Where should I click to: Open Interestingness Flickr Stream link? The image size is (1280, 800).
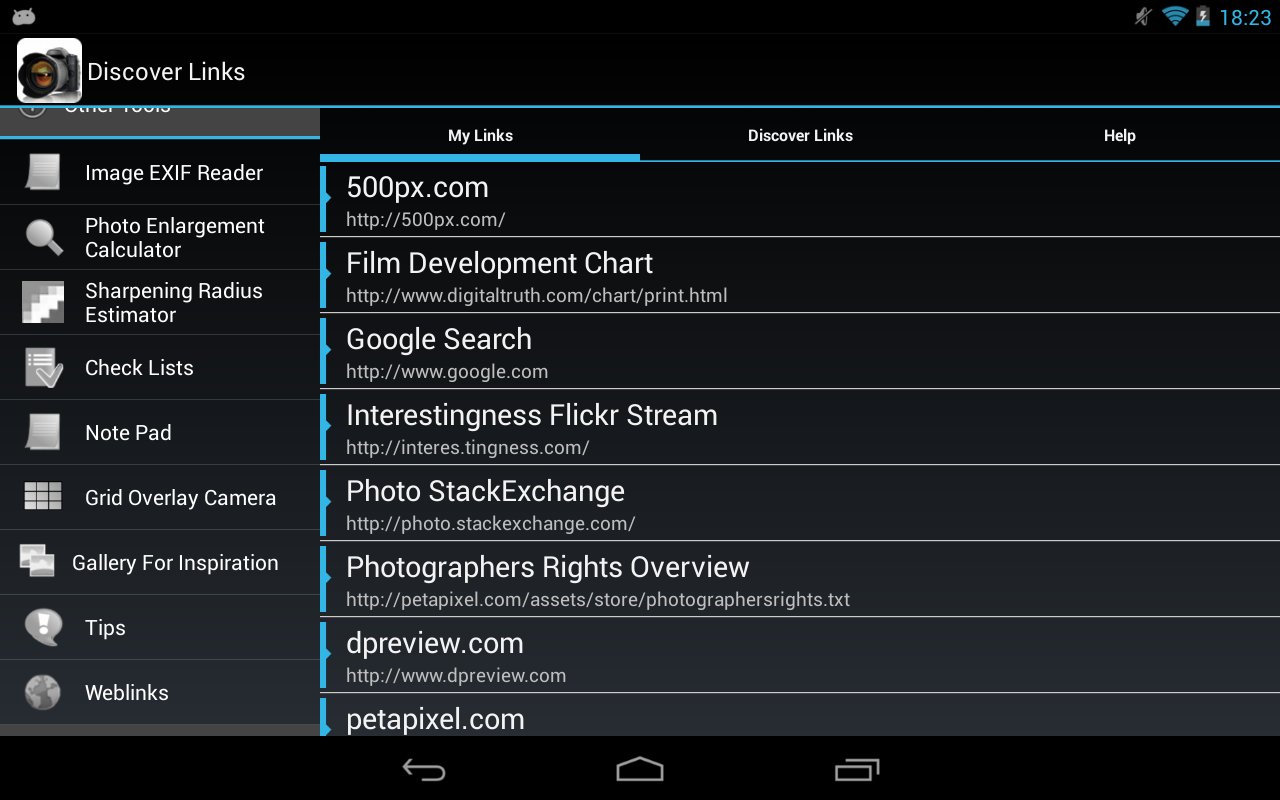(x=800, y=427)
